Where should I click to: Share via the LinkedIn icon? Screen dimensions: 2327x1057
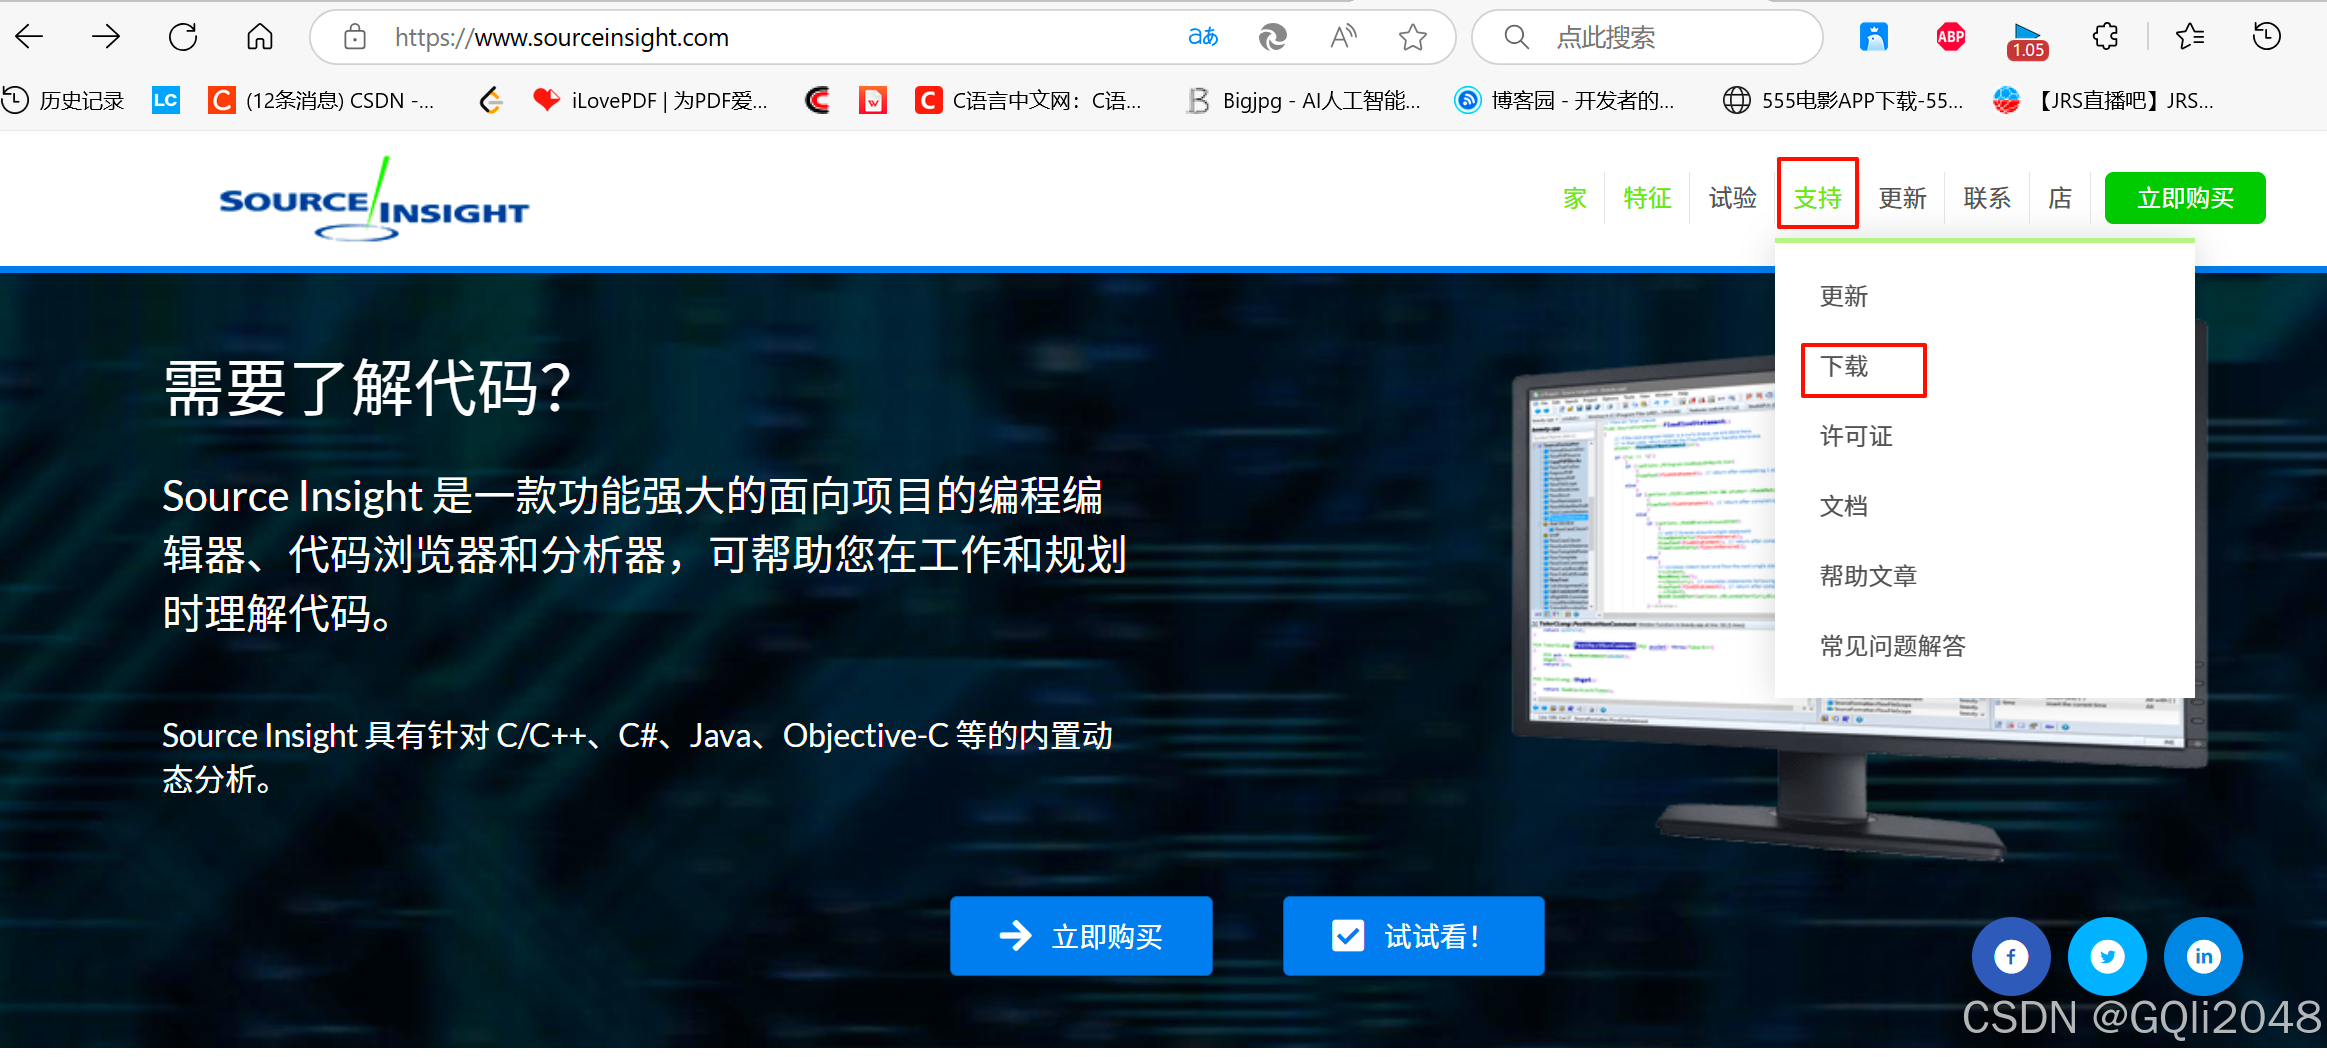point(2203,957)
